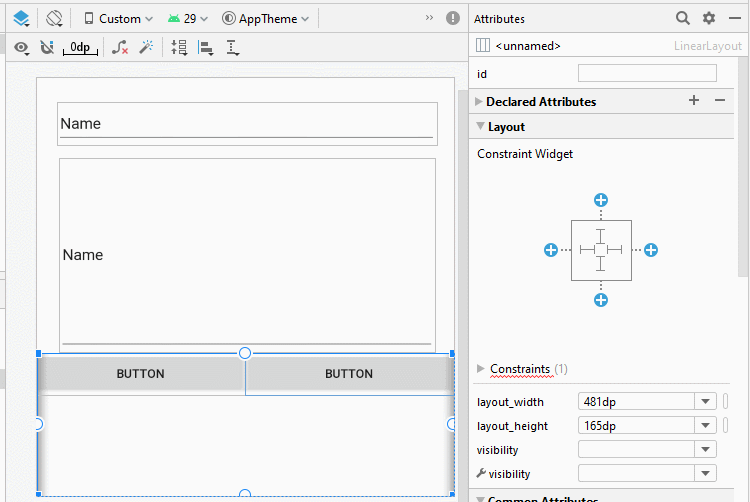The image size is (750, 502).
Task: Open layout_height dropdown arrow
Action: pos(706,426)
